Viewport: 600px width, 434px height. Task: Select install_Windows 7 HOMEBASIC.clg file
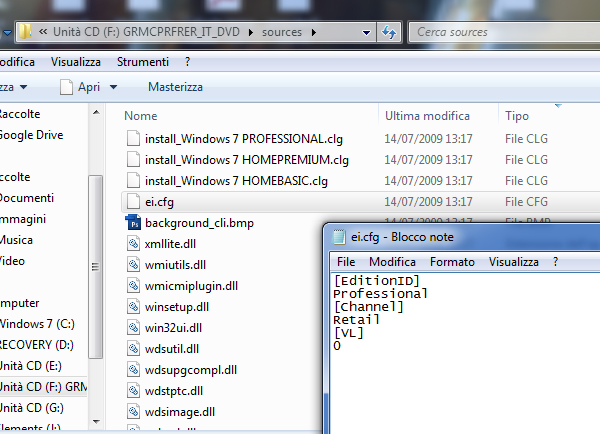click(x=236, y=181)
